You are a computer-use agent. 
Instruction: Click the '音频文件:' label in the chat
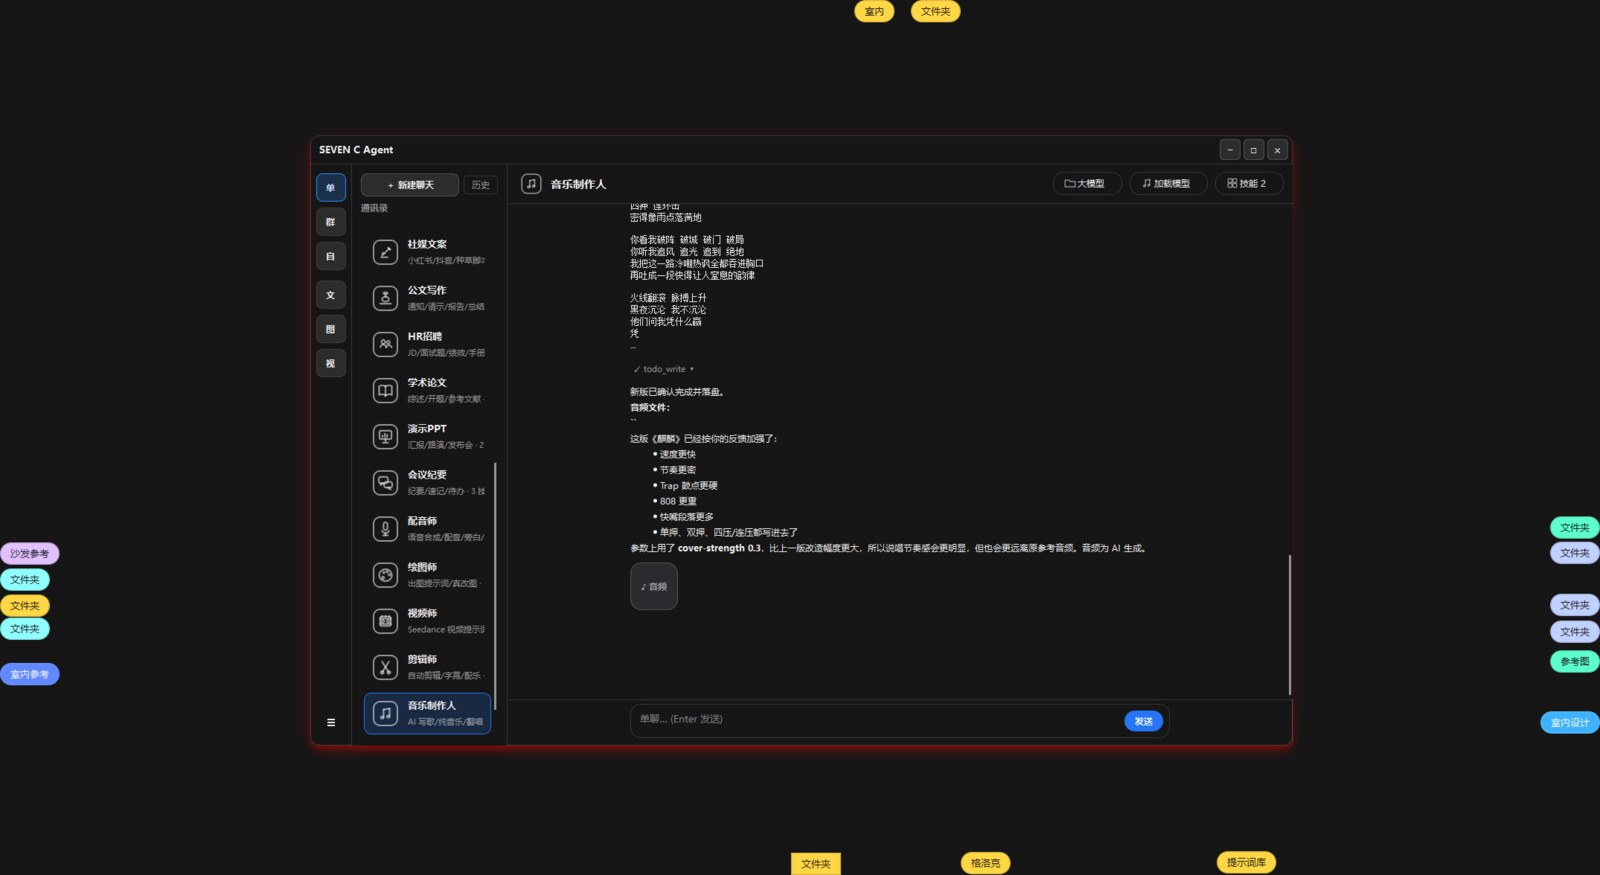[x=650, y=407]
